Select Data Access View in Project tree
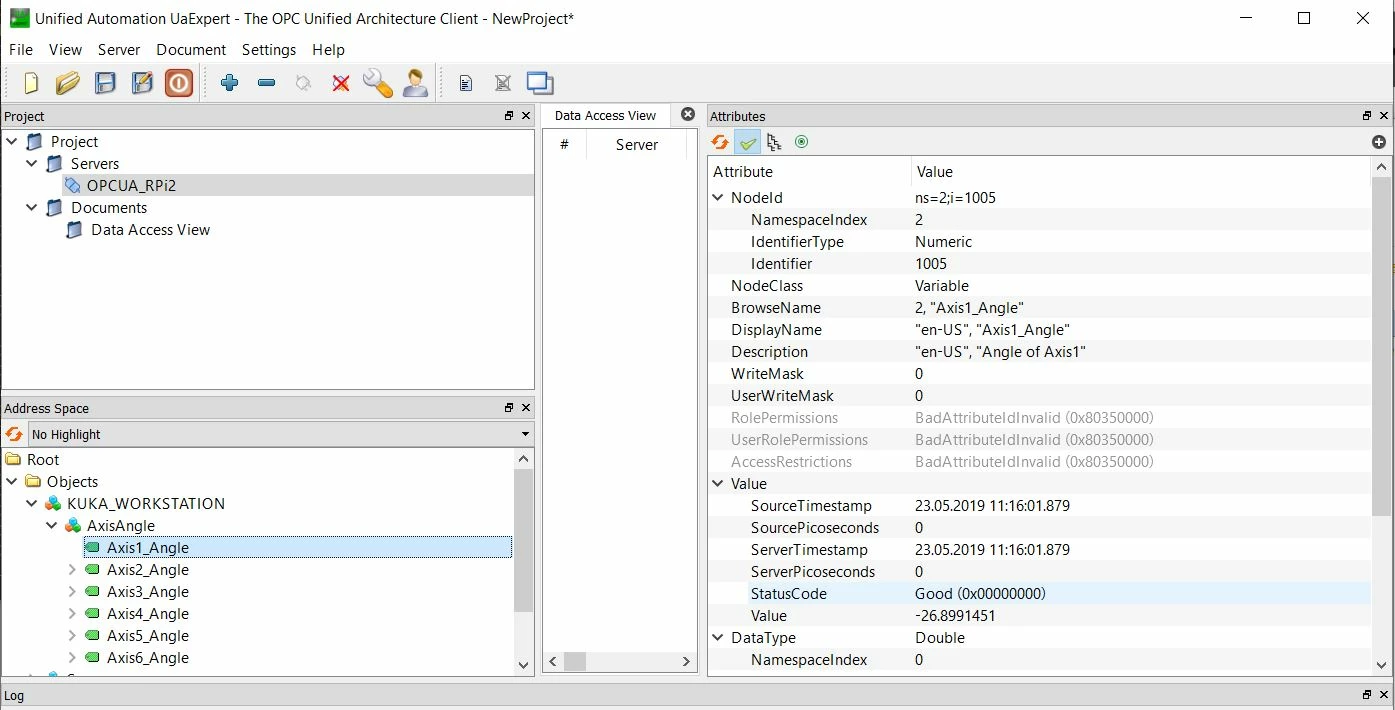The image size is (1395, 710). pos(150,230)
